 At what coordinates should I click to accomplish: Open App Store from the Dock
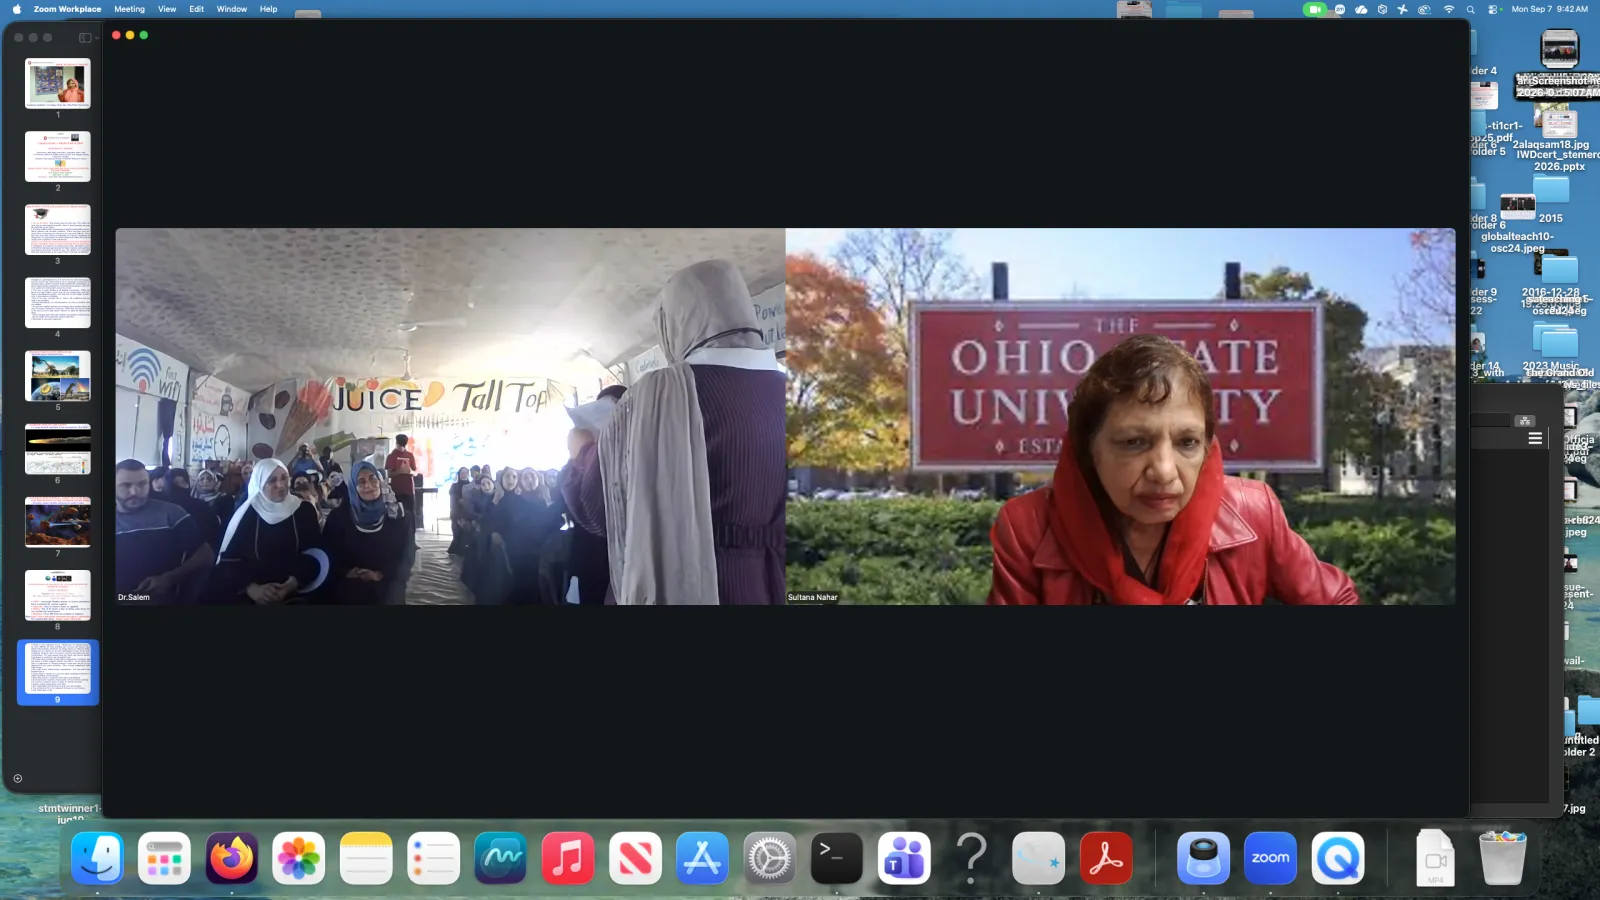702,858
